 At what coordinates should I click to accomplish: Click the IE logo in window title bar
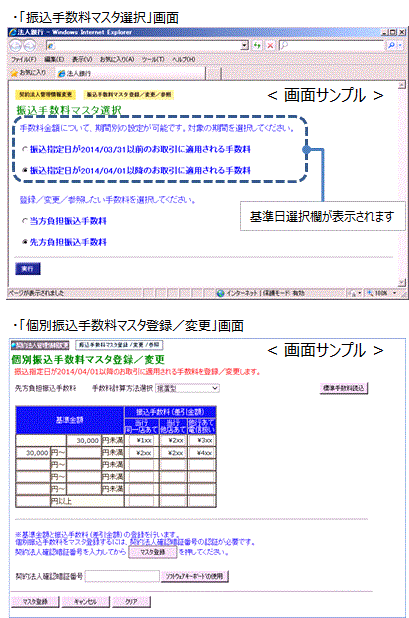[x=13, y=32]
